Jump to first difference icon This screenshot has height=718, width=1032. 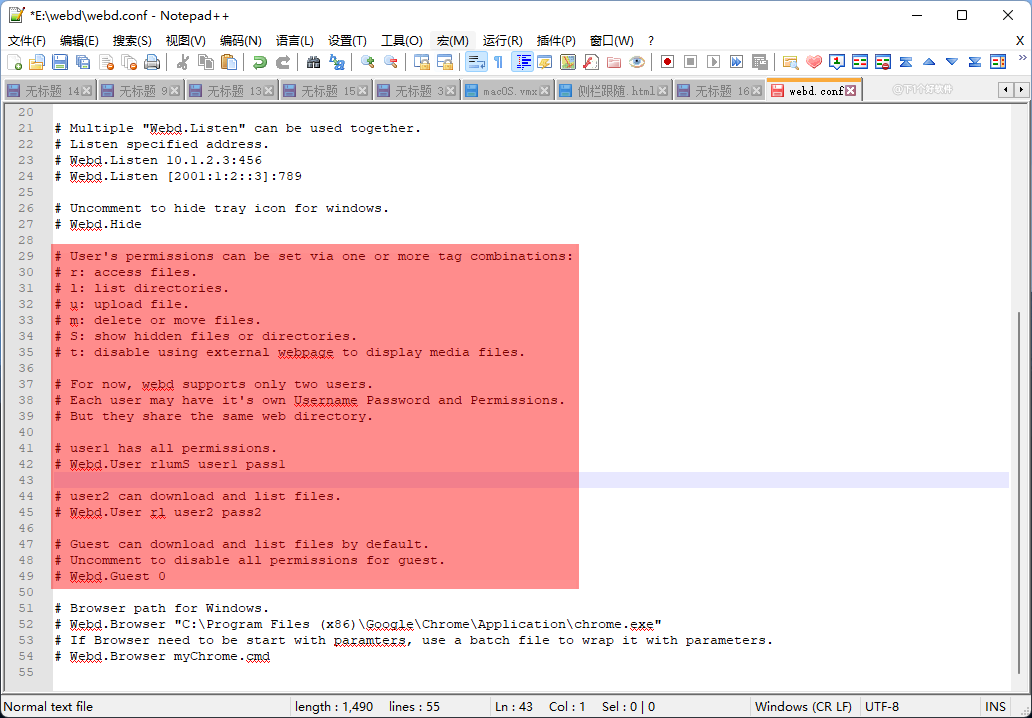click(x=906, y=63)
